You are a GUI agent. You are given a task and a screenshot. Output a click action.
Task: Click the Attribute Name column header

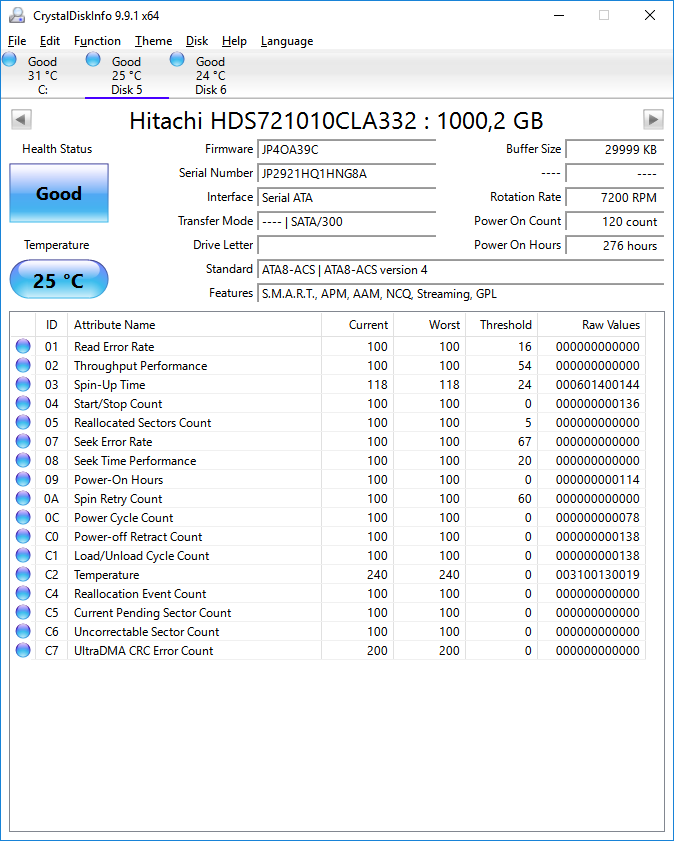(x=194, y=324)
